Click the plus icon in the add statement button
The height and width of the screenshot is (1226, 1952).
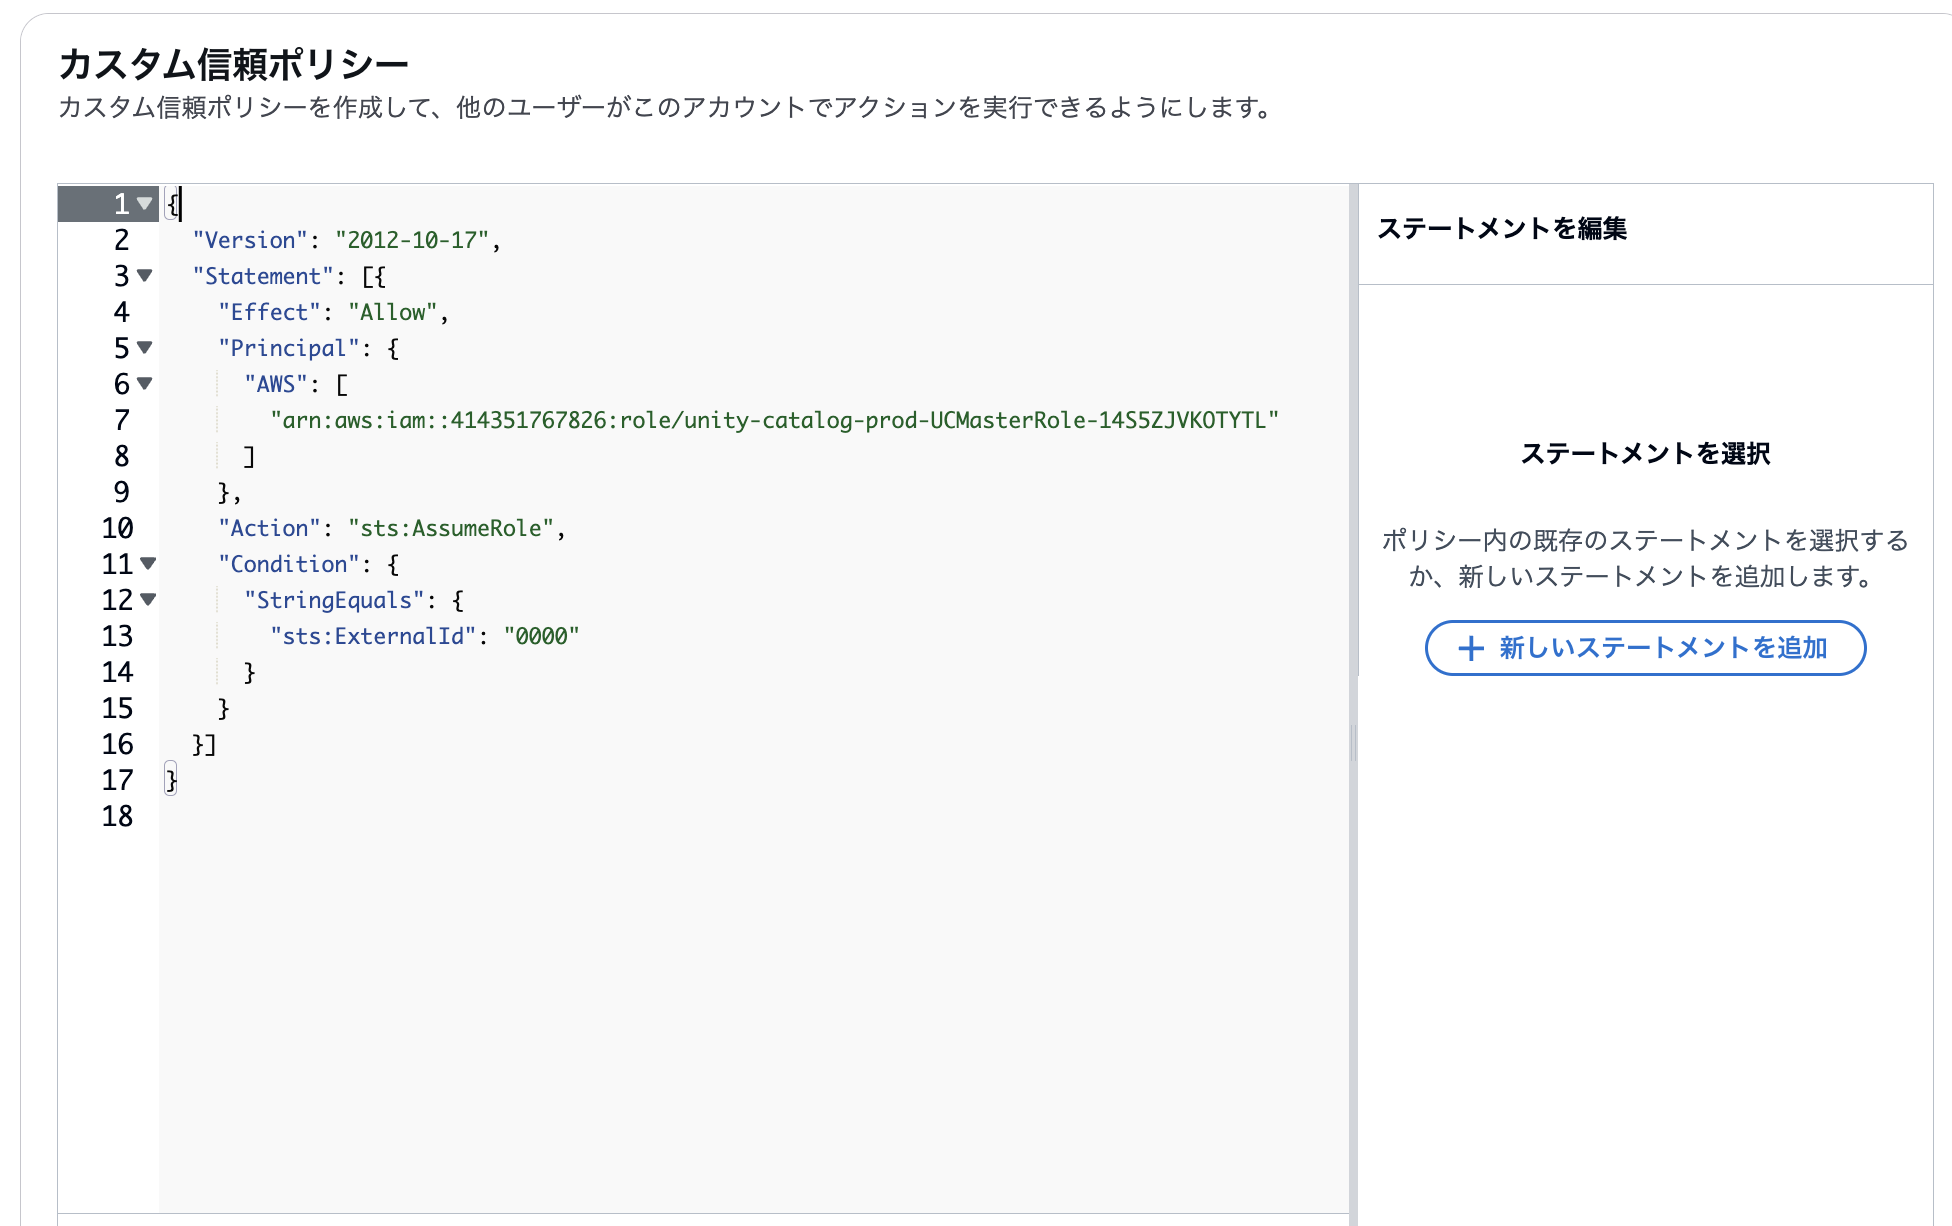coord(1470,649)
